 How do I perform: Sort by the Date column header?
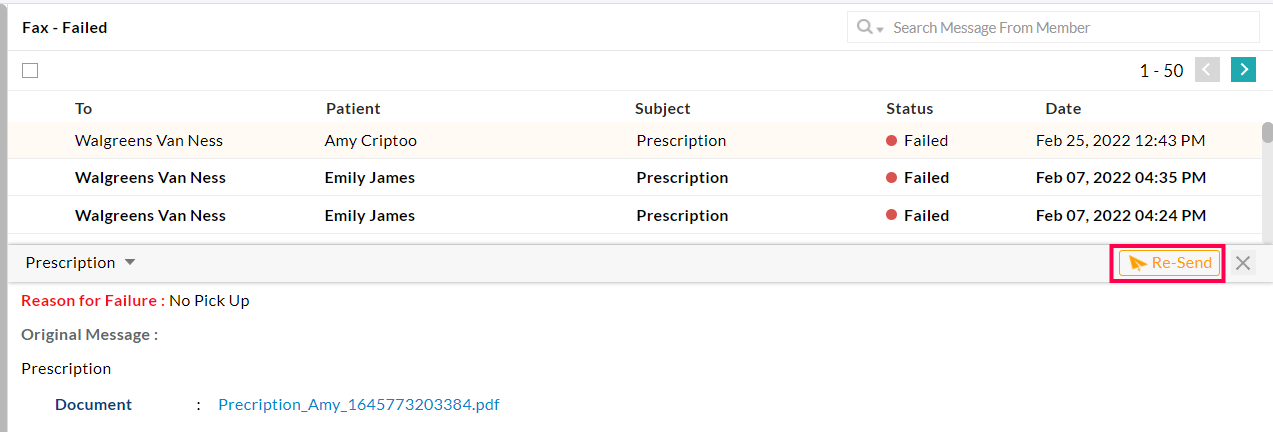point(1063,108)
